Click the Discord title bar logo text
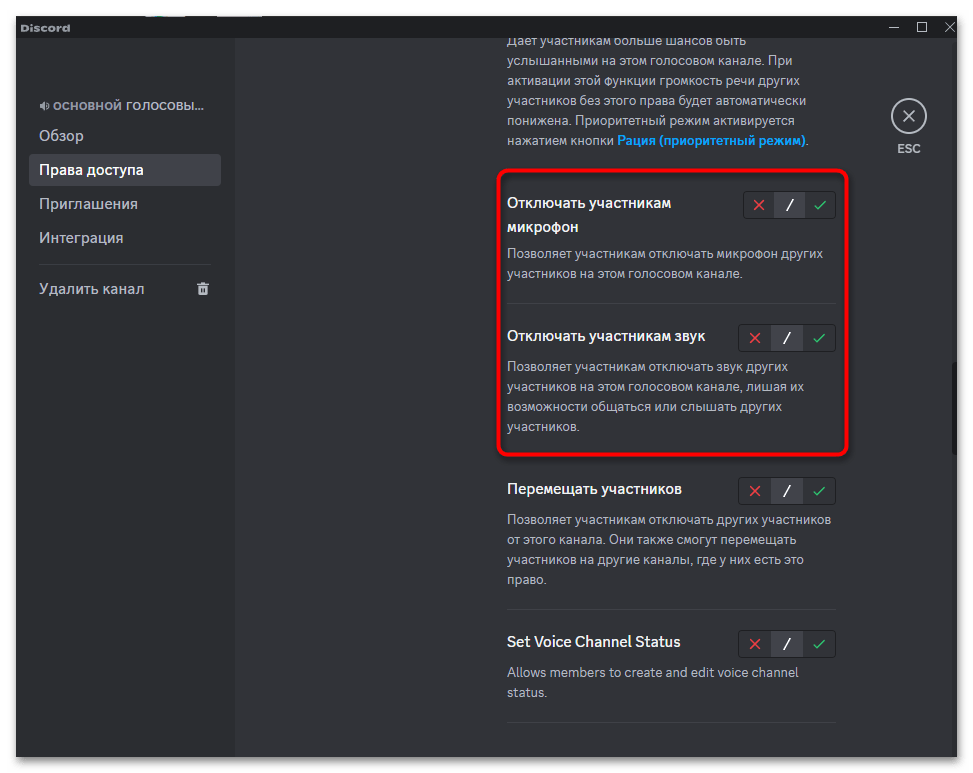The height and width of the screenshot is (773, 973). pos(45,28)
